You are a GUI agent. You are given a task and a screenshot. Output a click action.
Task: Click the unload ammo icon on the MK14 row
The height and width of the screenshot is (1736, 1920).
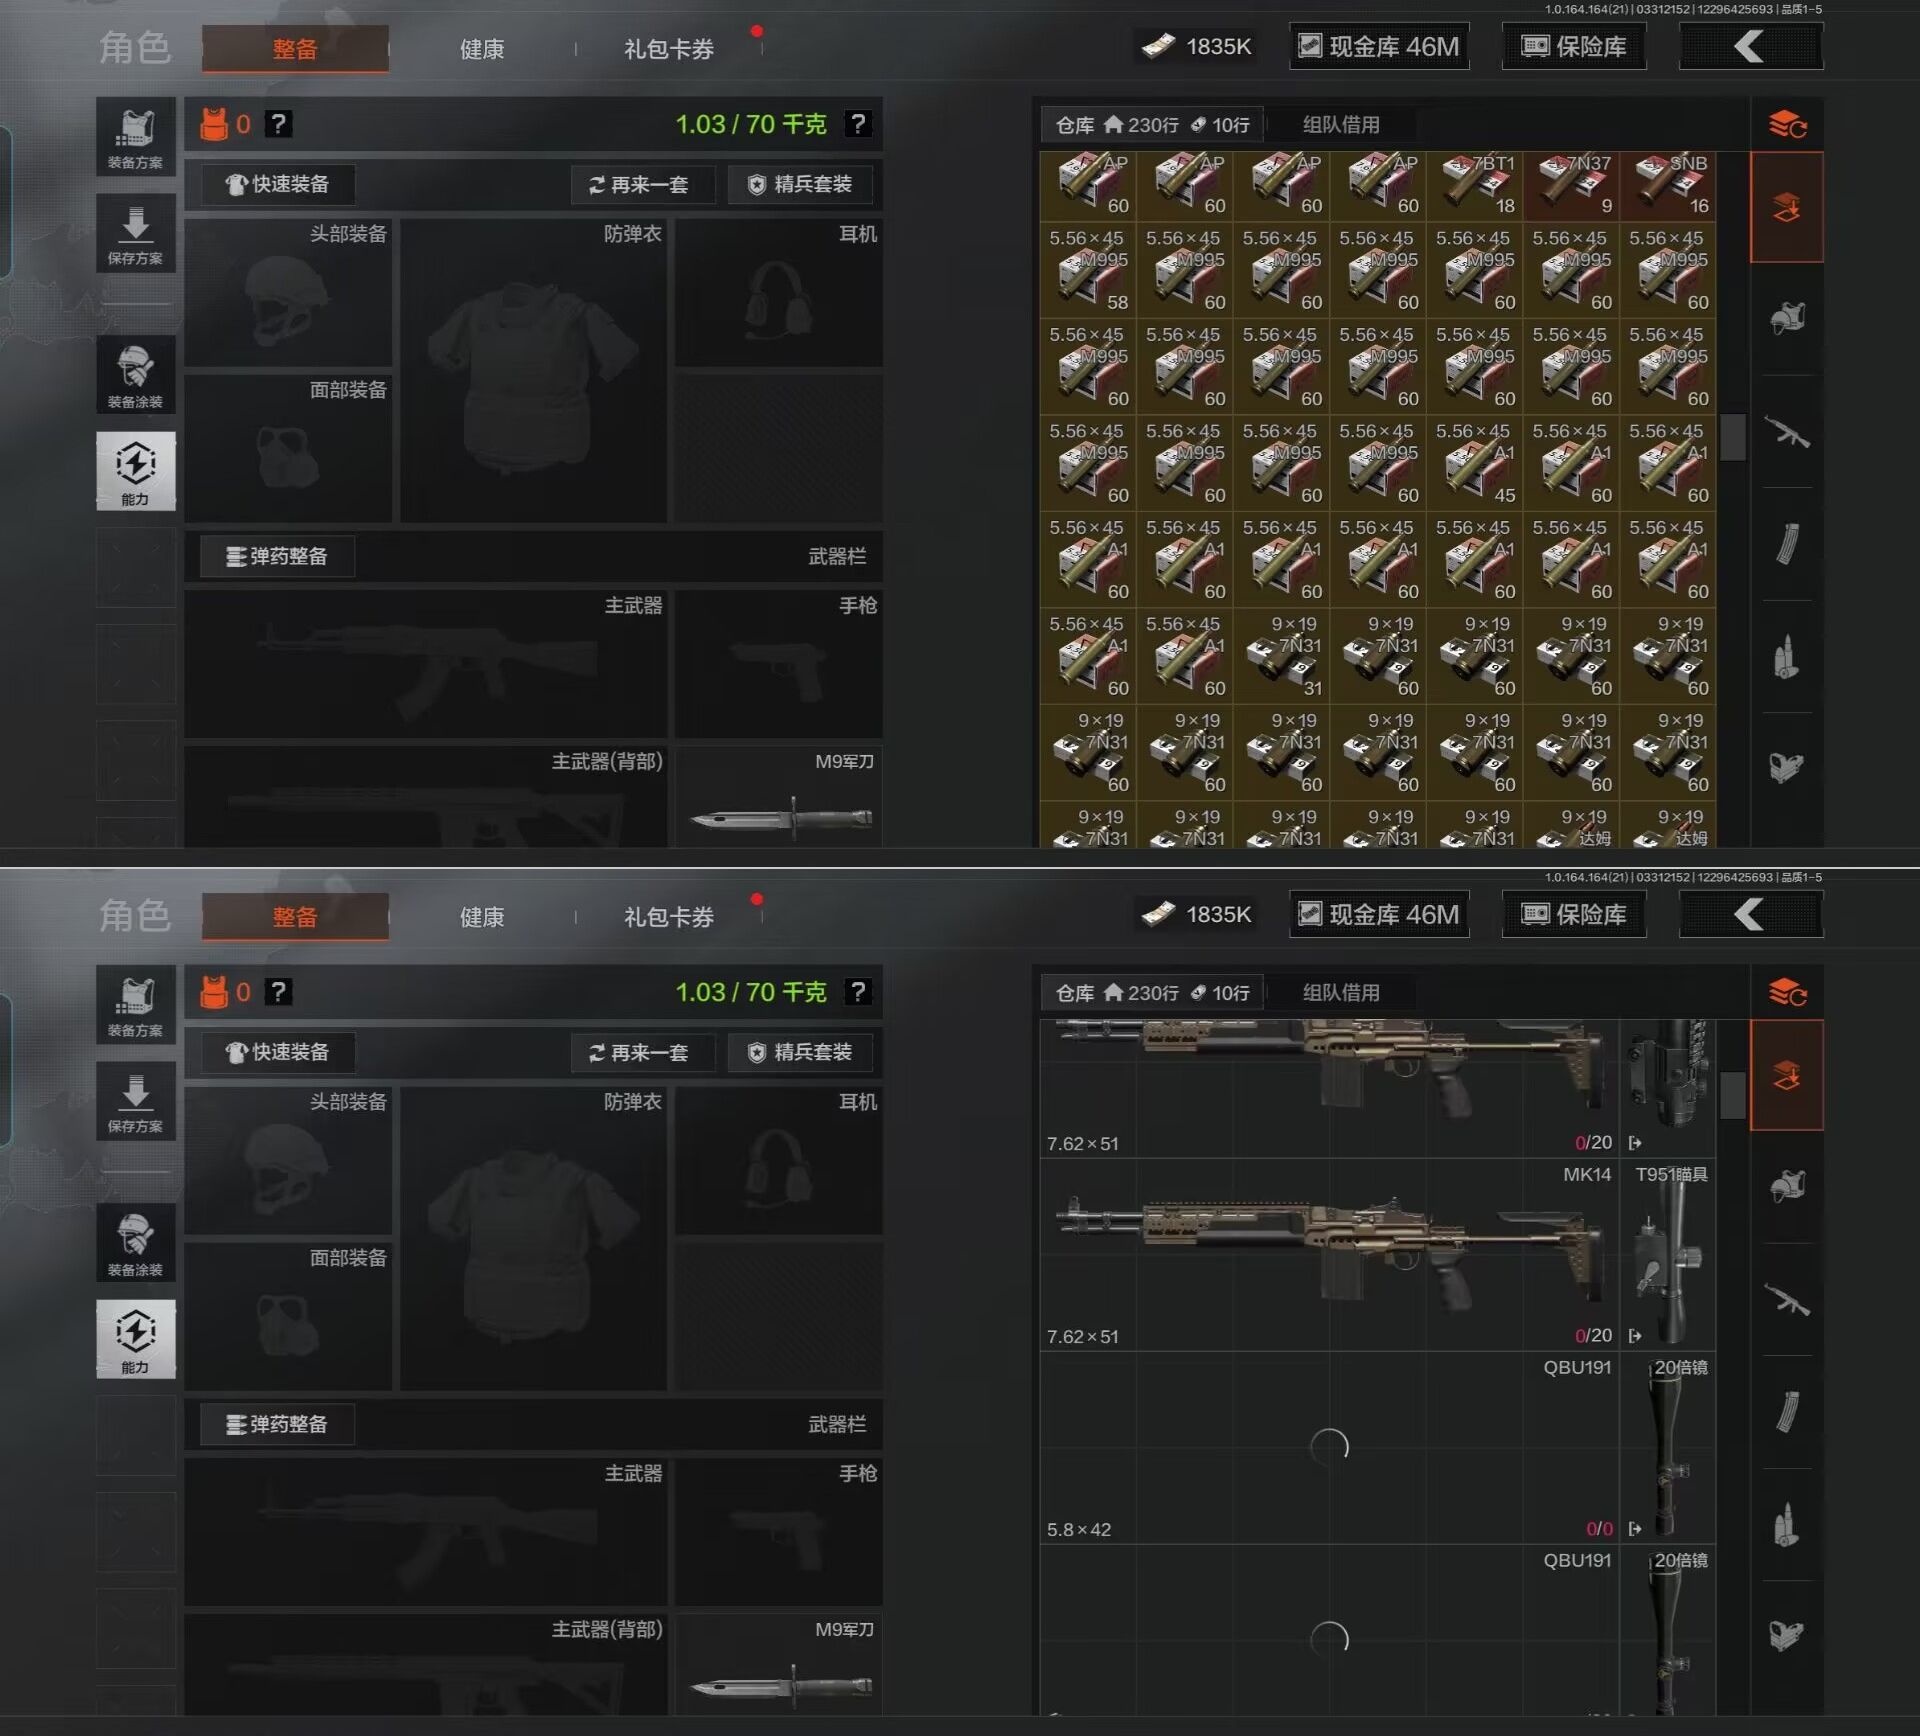pos(1635,1336)
